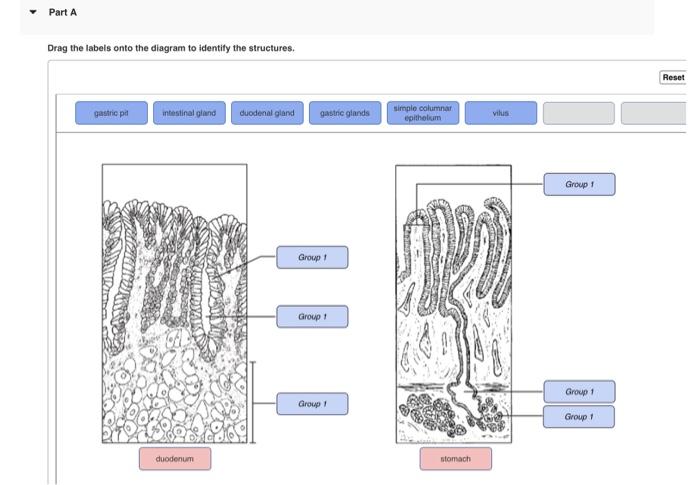Click top Group 1 target beside stomach
Viewport: 700px width, 485px height.
(579, 184)
